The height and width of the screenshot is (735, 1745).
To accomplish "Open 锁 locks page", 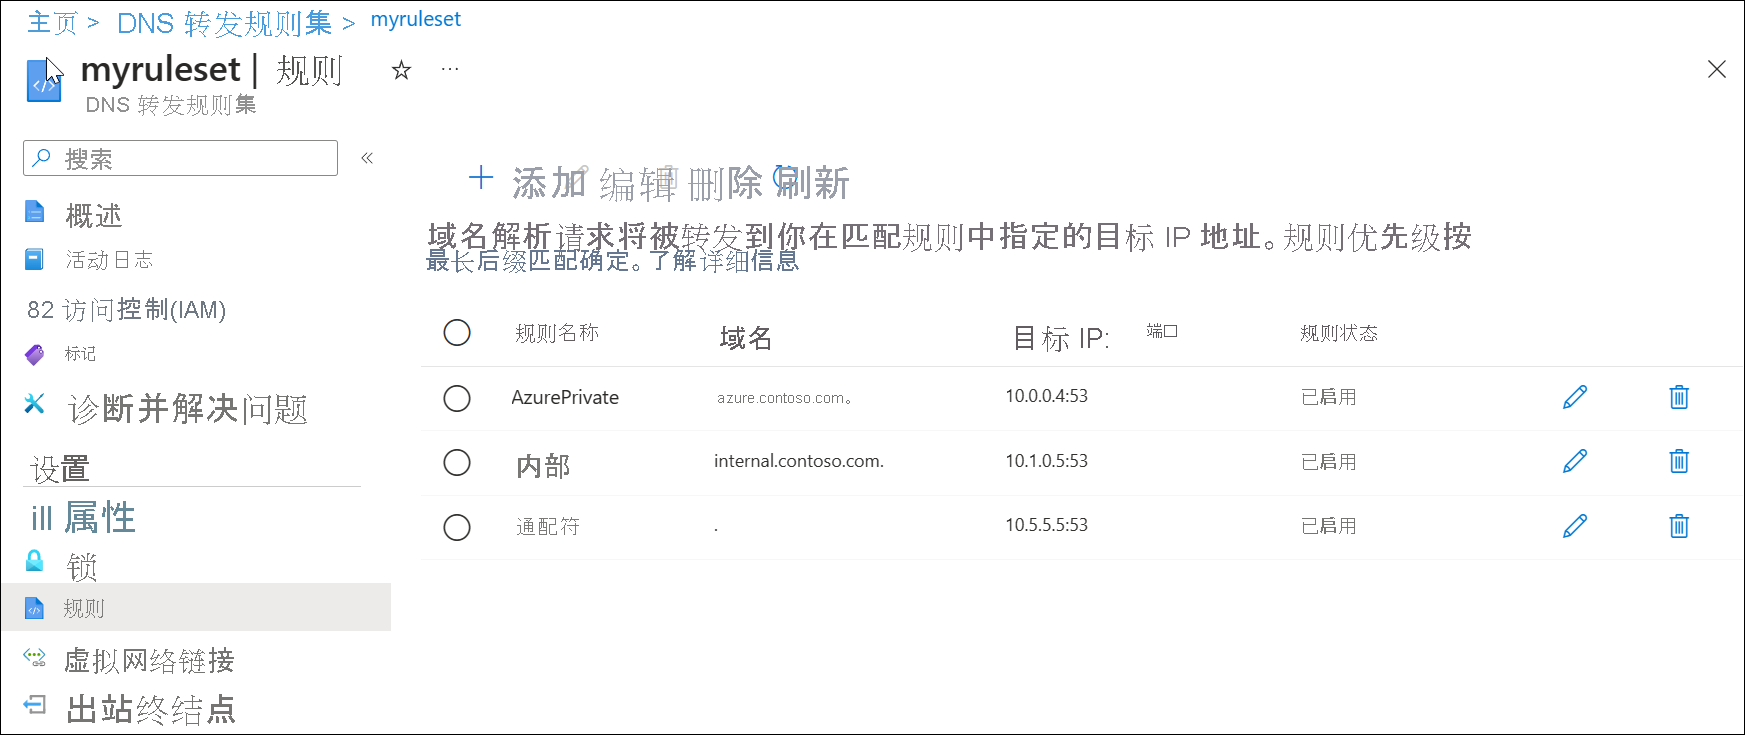I will (x=82, y=567).
